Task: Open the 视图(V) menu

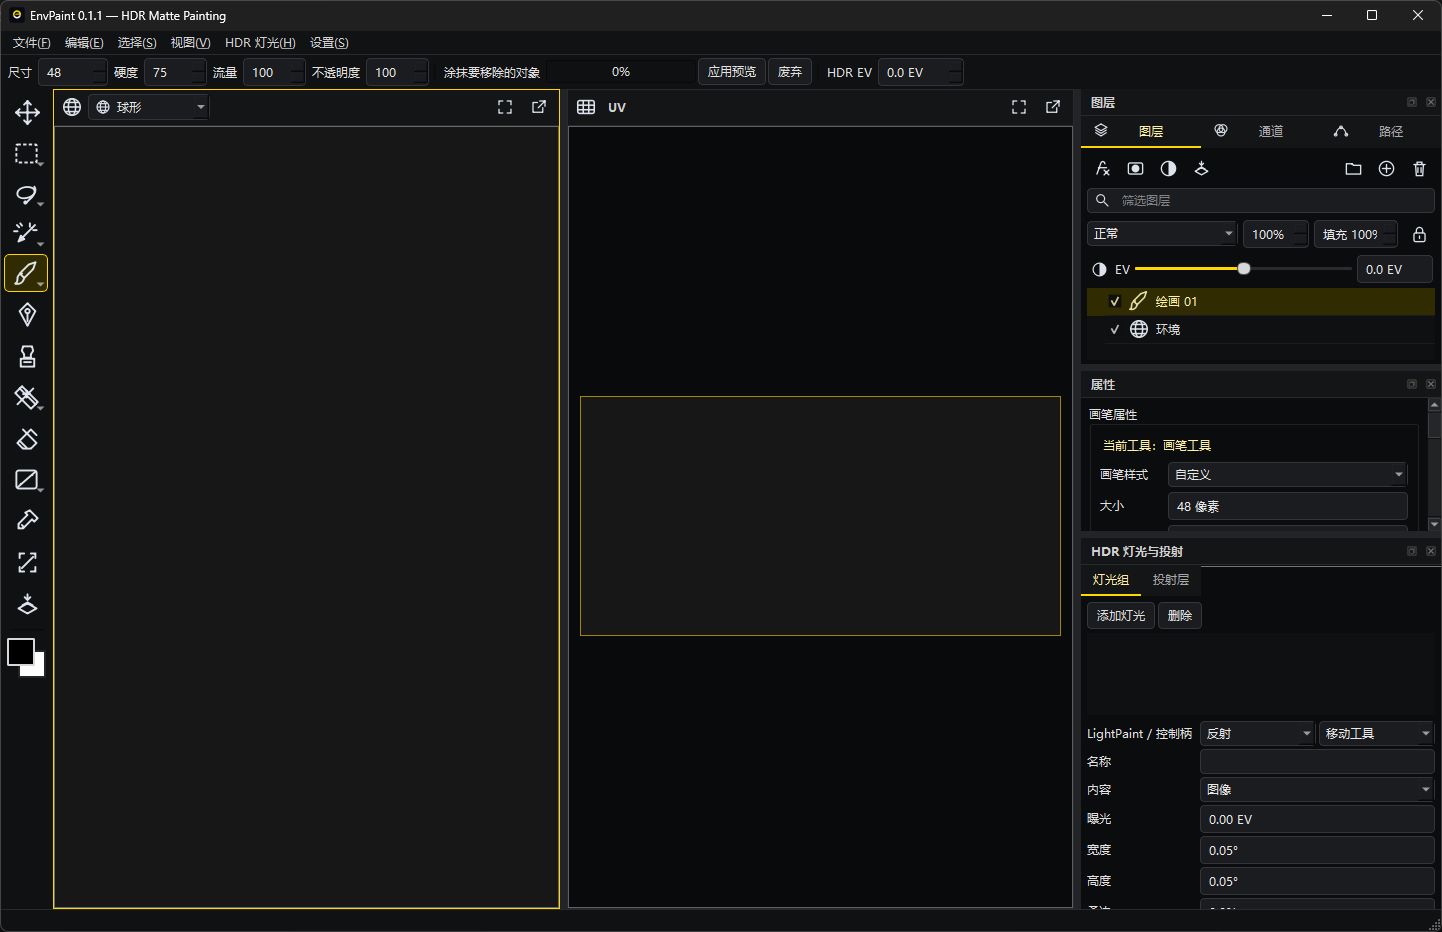Action: point(190,43)
